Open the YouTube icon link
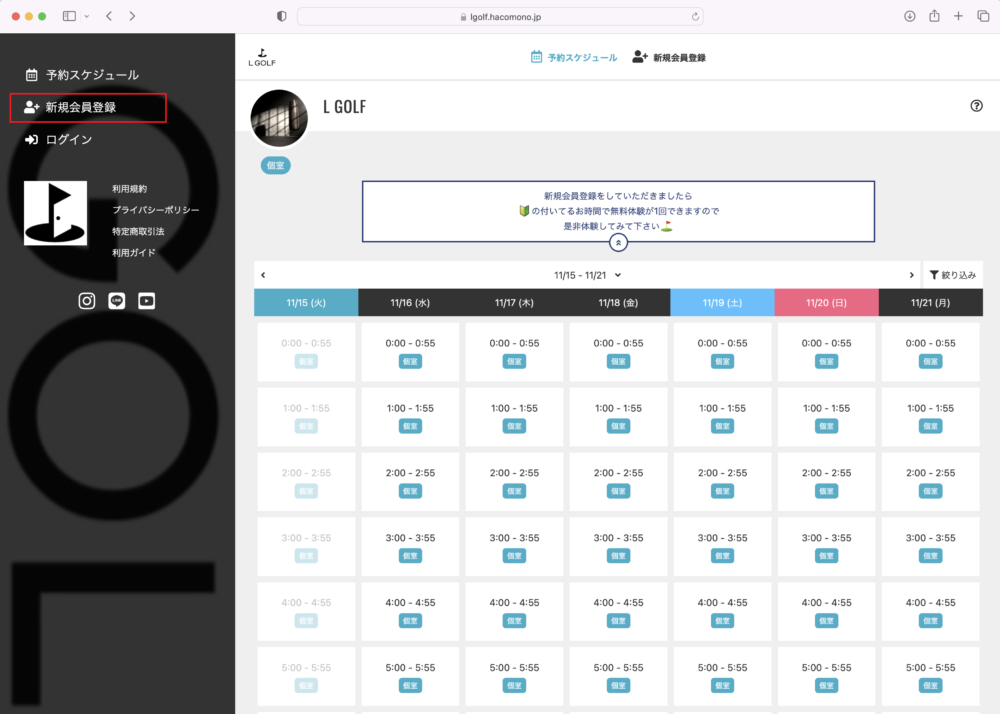The width and height of the screenshot is (1000, 714). pos(147,301)
